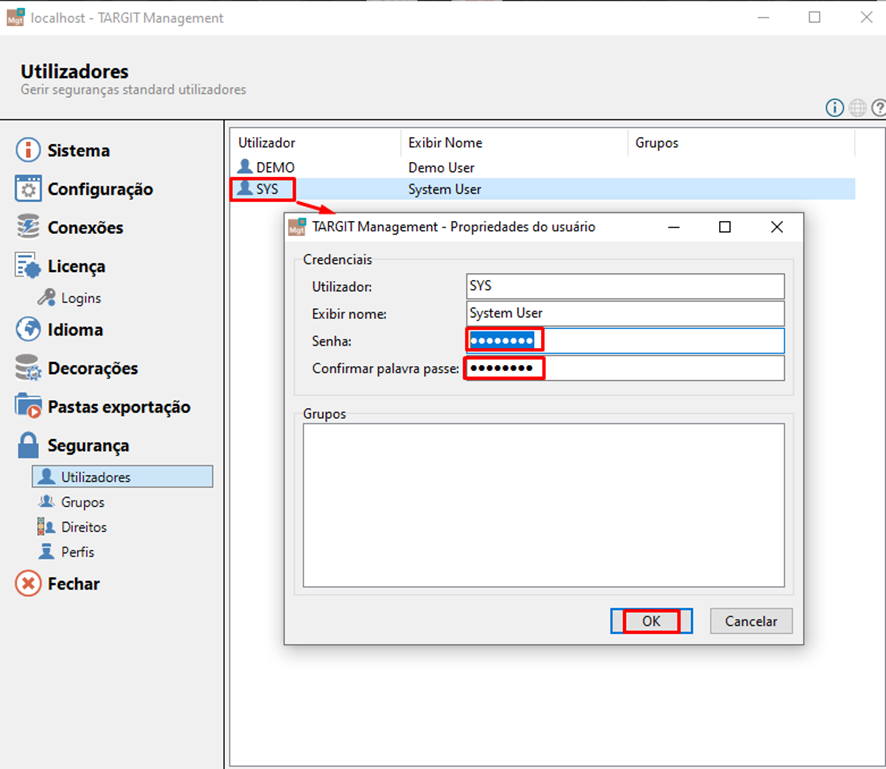This screenshot has height=769, width=886.
Task: Close the Propriedades do usuário dialog
Action: point(777,227)
